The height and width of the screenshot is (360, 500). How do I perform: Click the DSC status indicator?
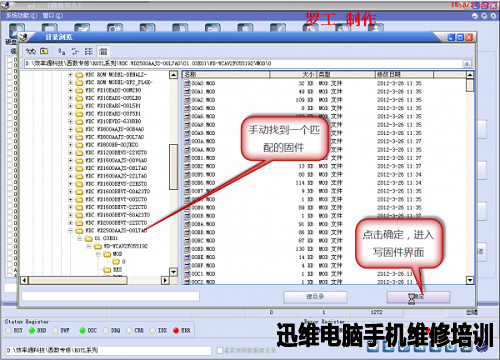83,330
